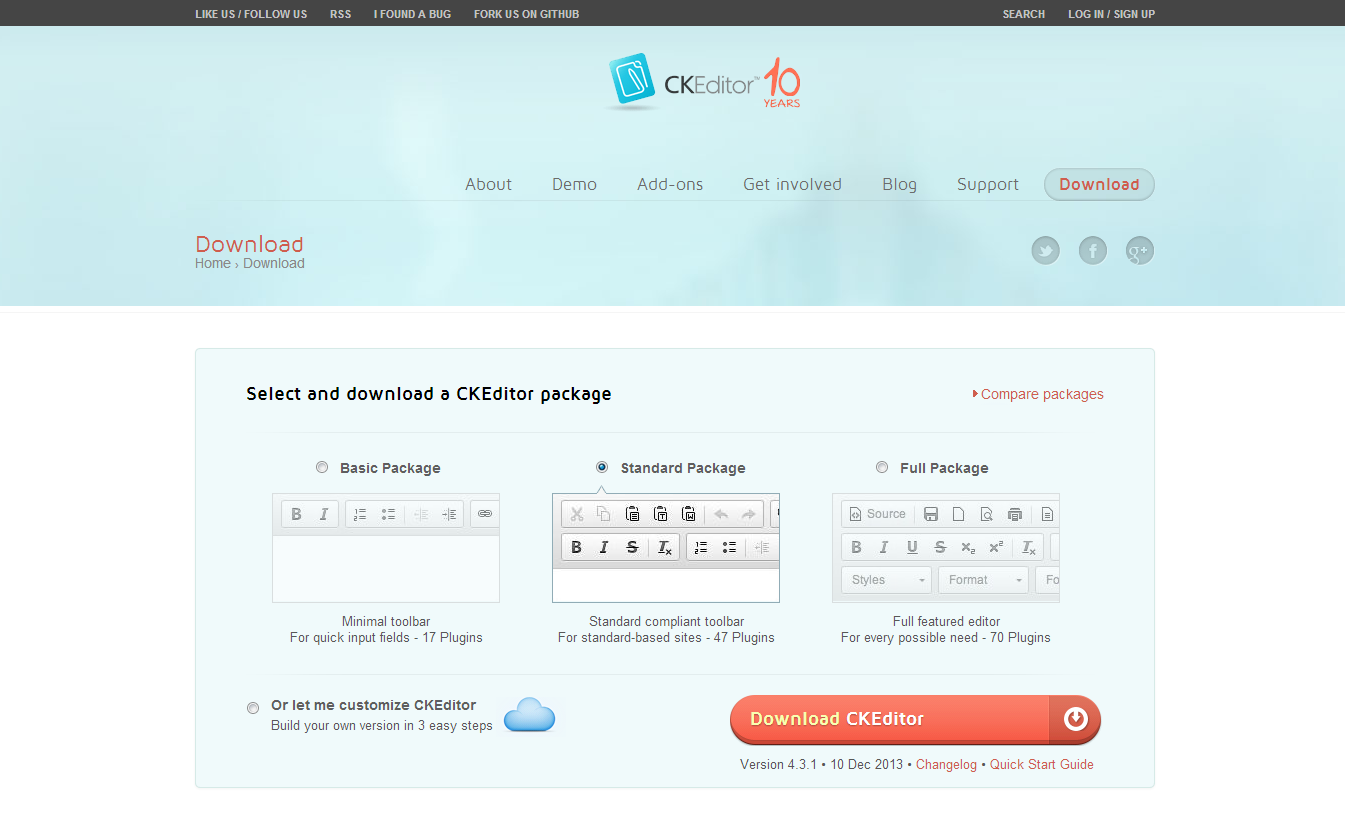Open the Add-ons section
Viewport: 1345px width, 839px height.
pyautogui.click(x=670, y=184)
